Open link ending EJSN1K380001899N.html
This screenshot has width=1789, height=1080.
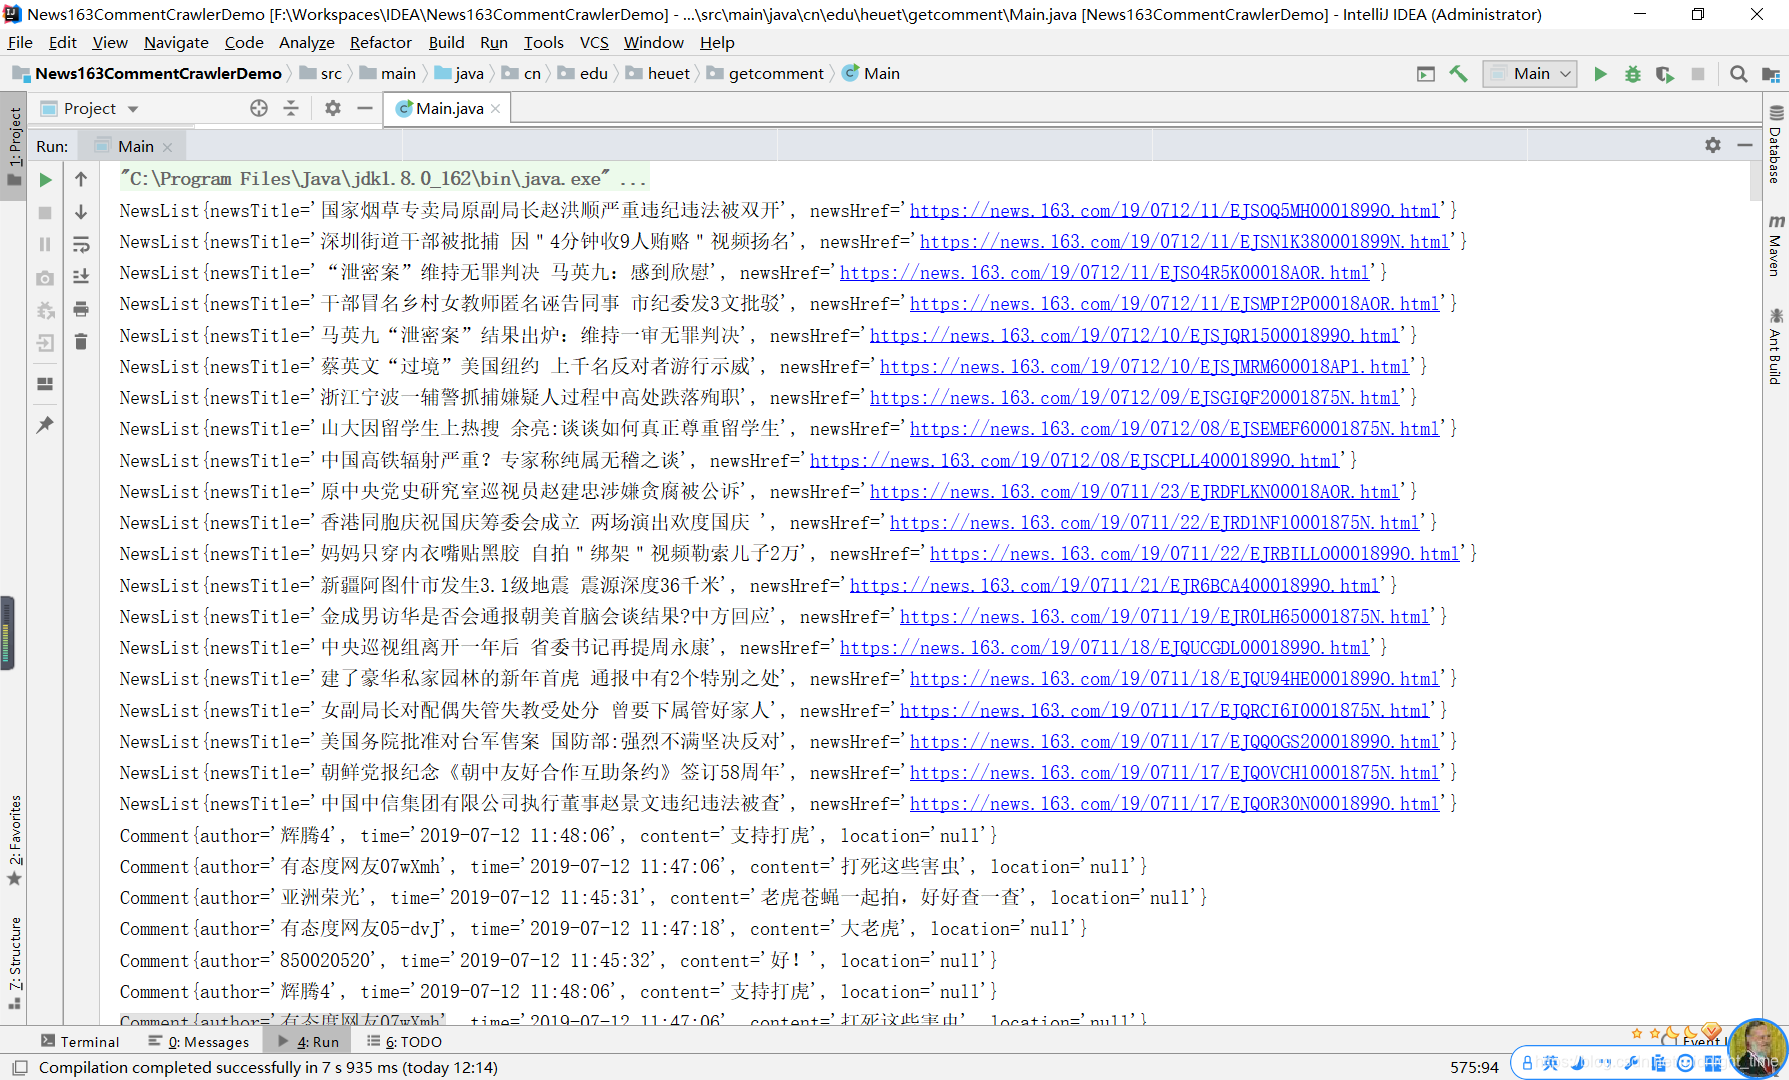coord(1184,242)
